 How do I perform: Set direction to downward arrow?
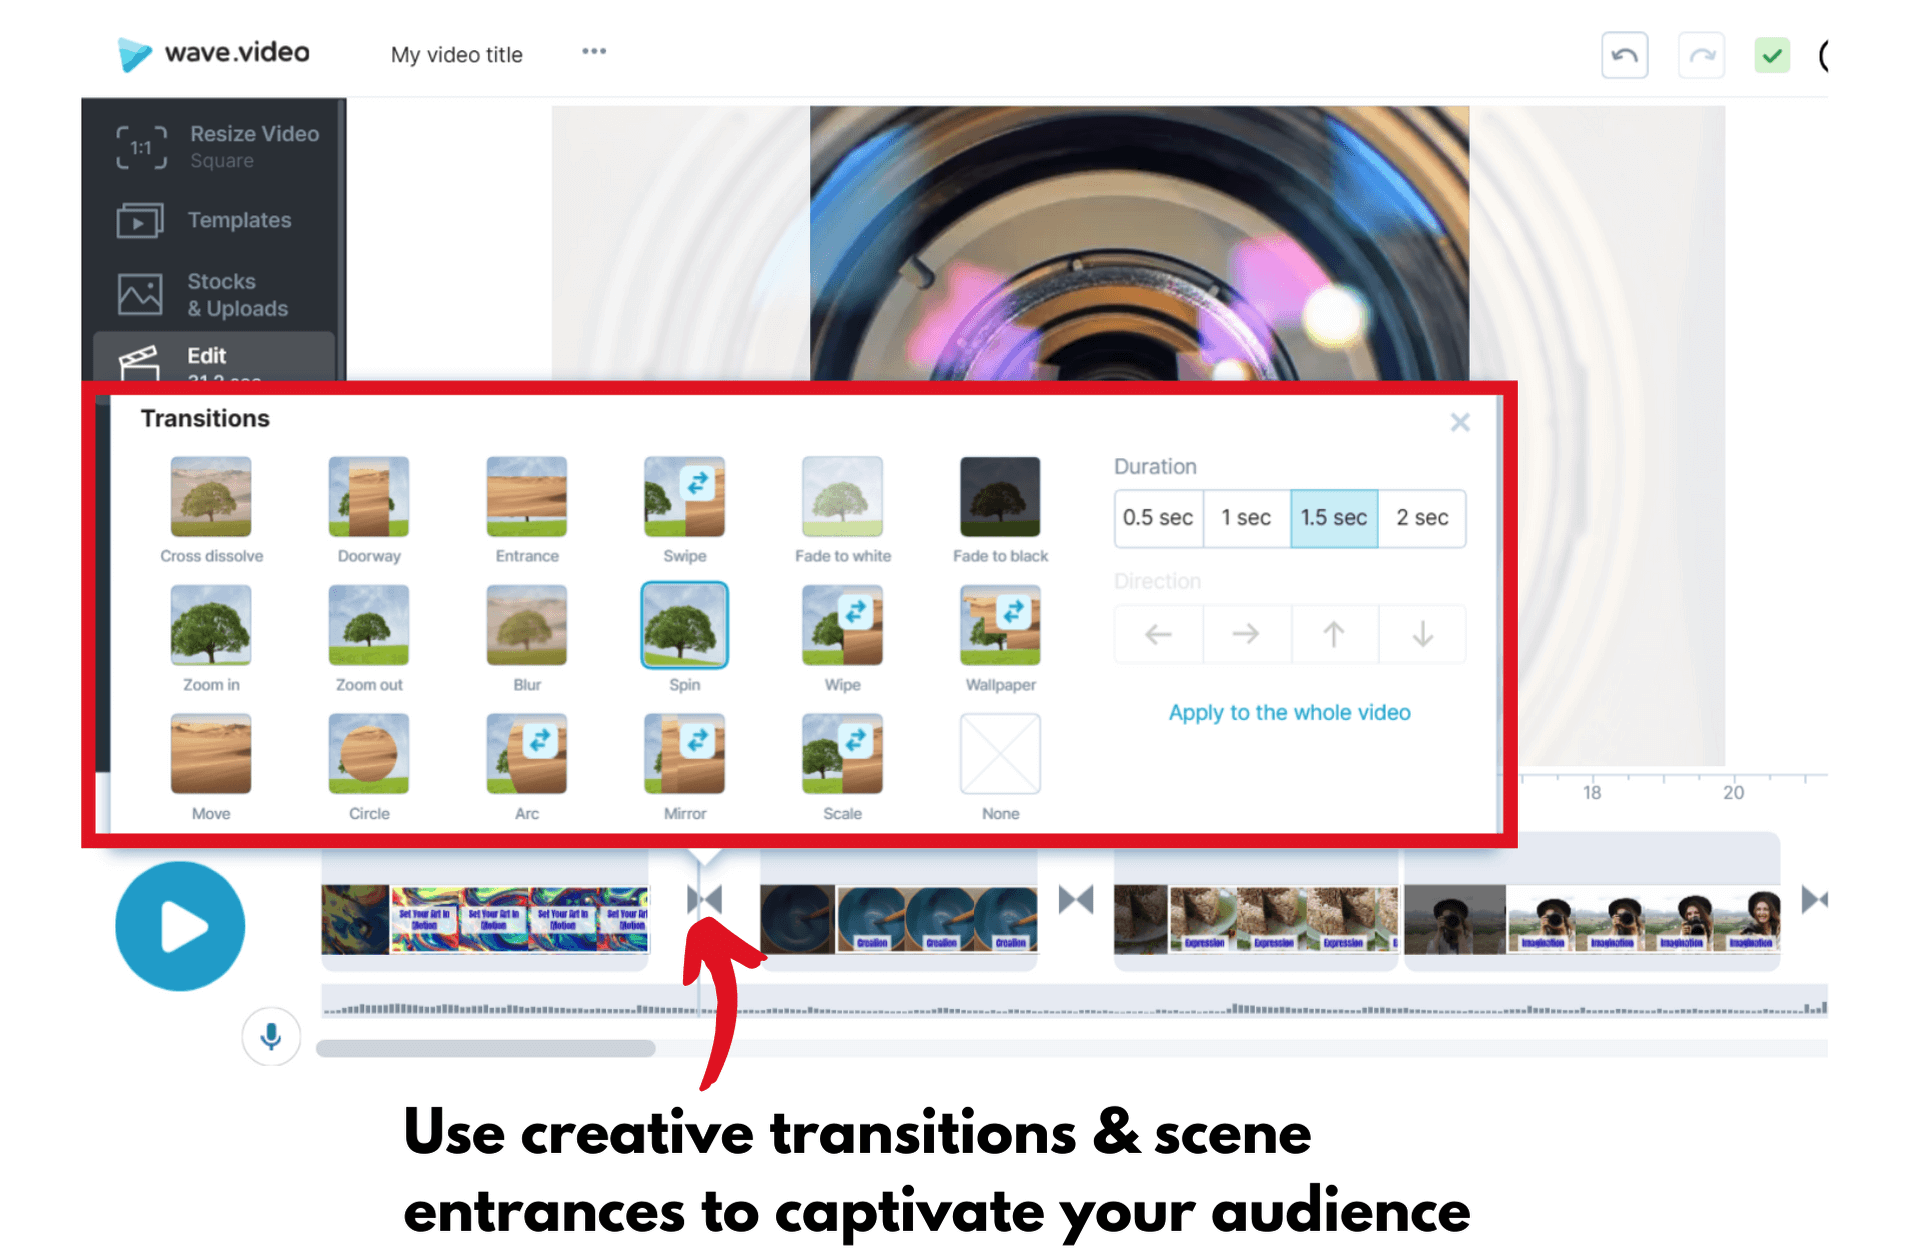point(1421,633)
